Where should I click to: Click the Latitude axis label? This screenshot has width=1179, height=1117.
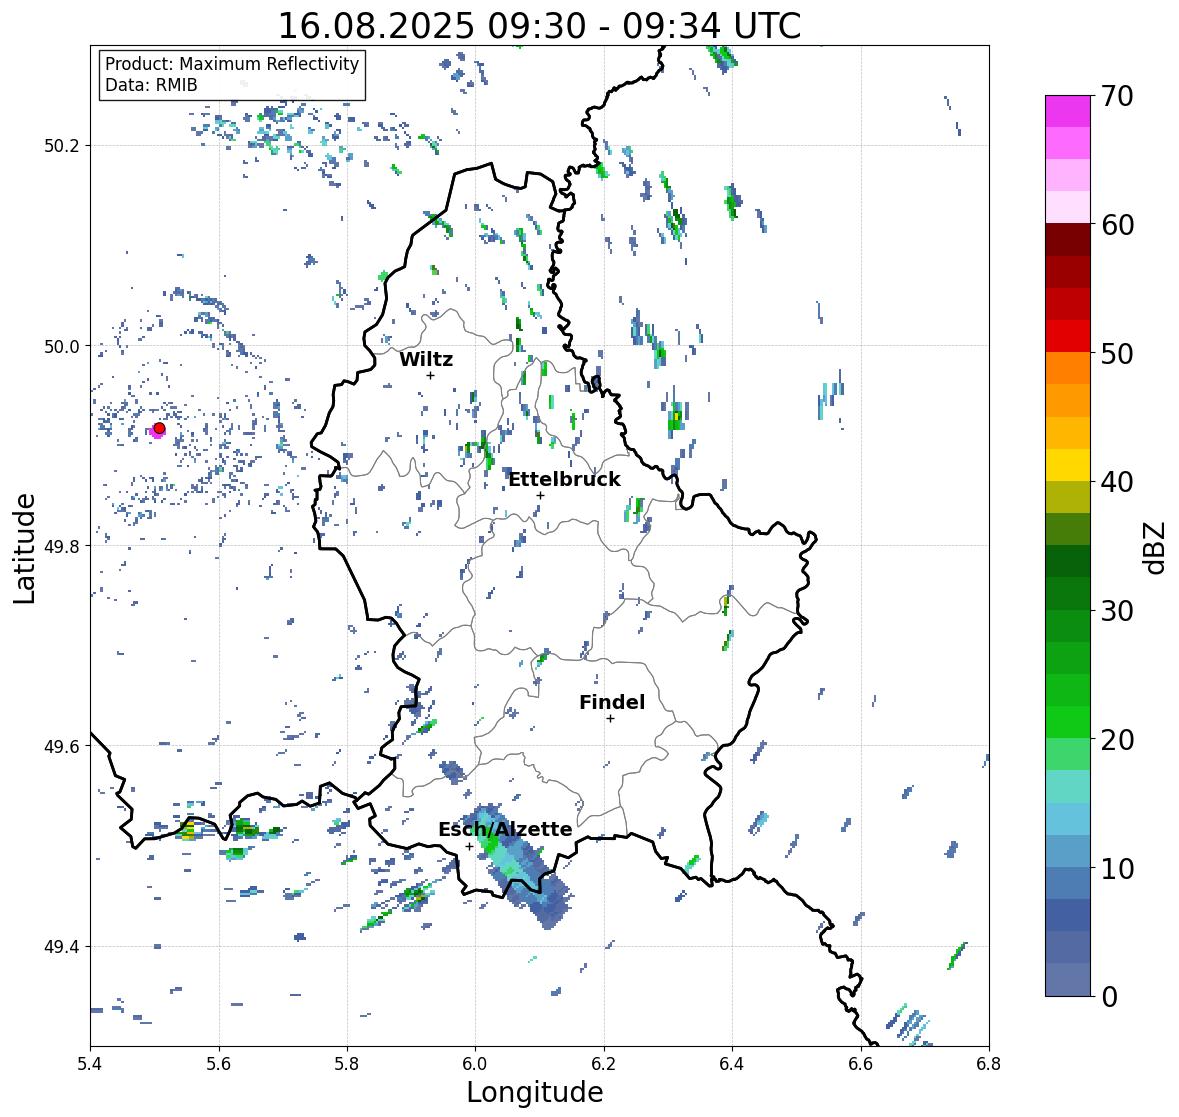coord(25,549)
